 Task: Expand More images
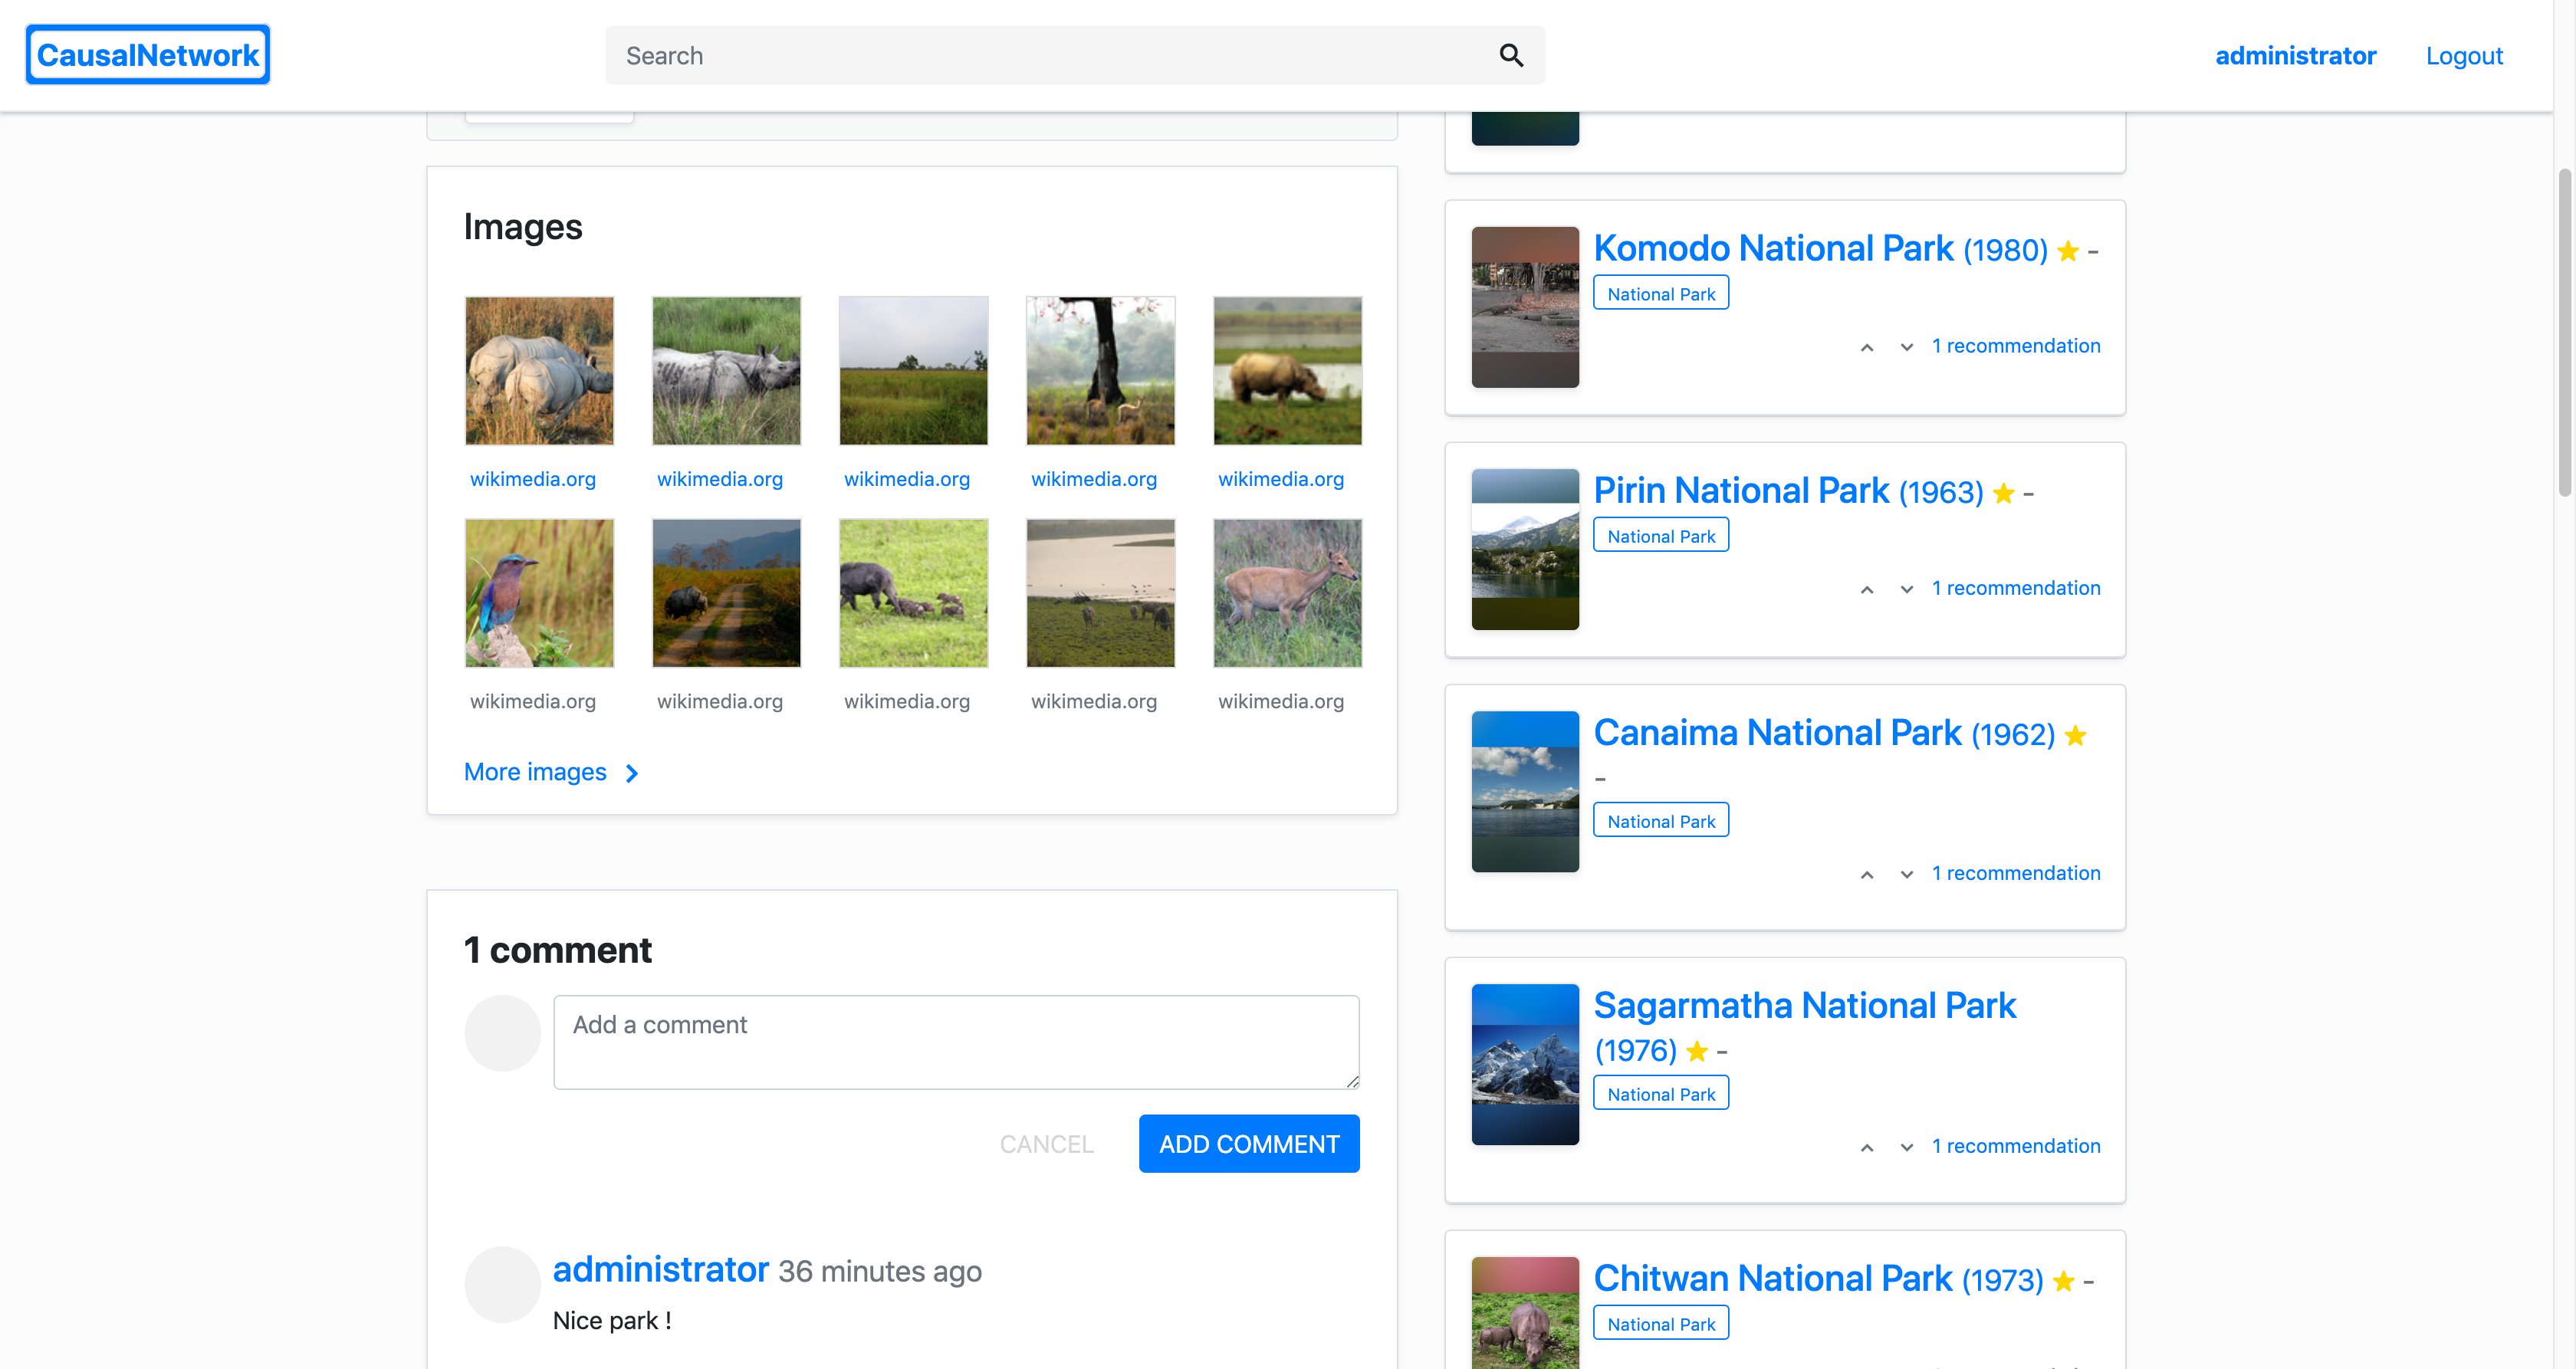click(x=535, y=772)
